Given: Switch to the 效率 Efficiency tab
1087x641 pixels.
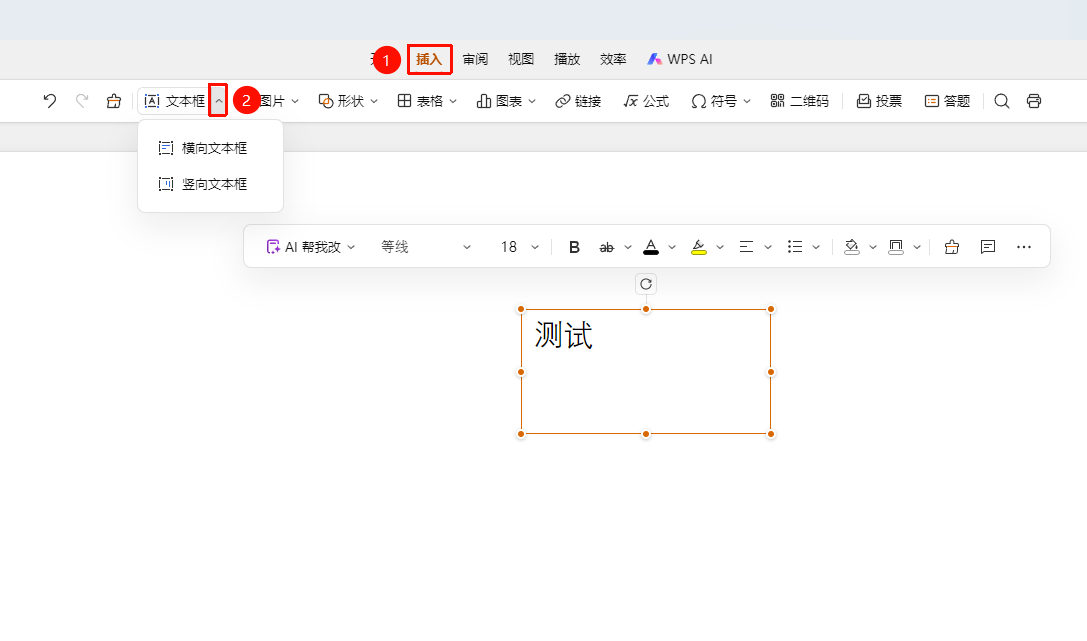Looking at the screenshot, I should (x=613, y=59).
